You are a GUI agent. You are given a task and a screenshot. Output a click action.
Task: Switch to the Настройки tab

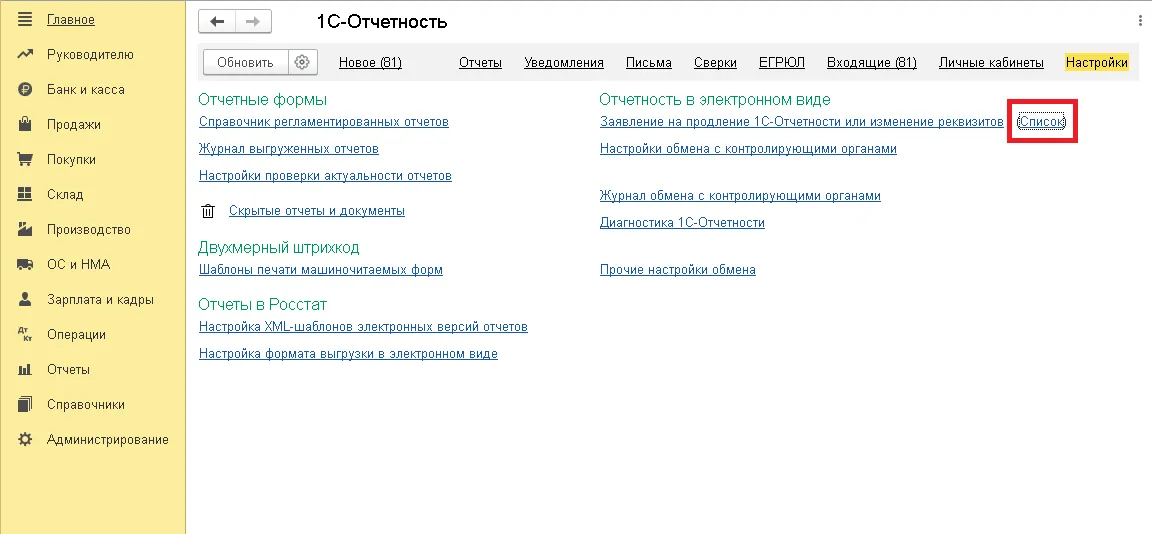1096,62
